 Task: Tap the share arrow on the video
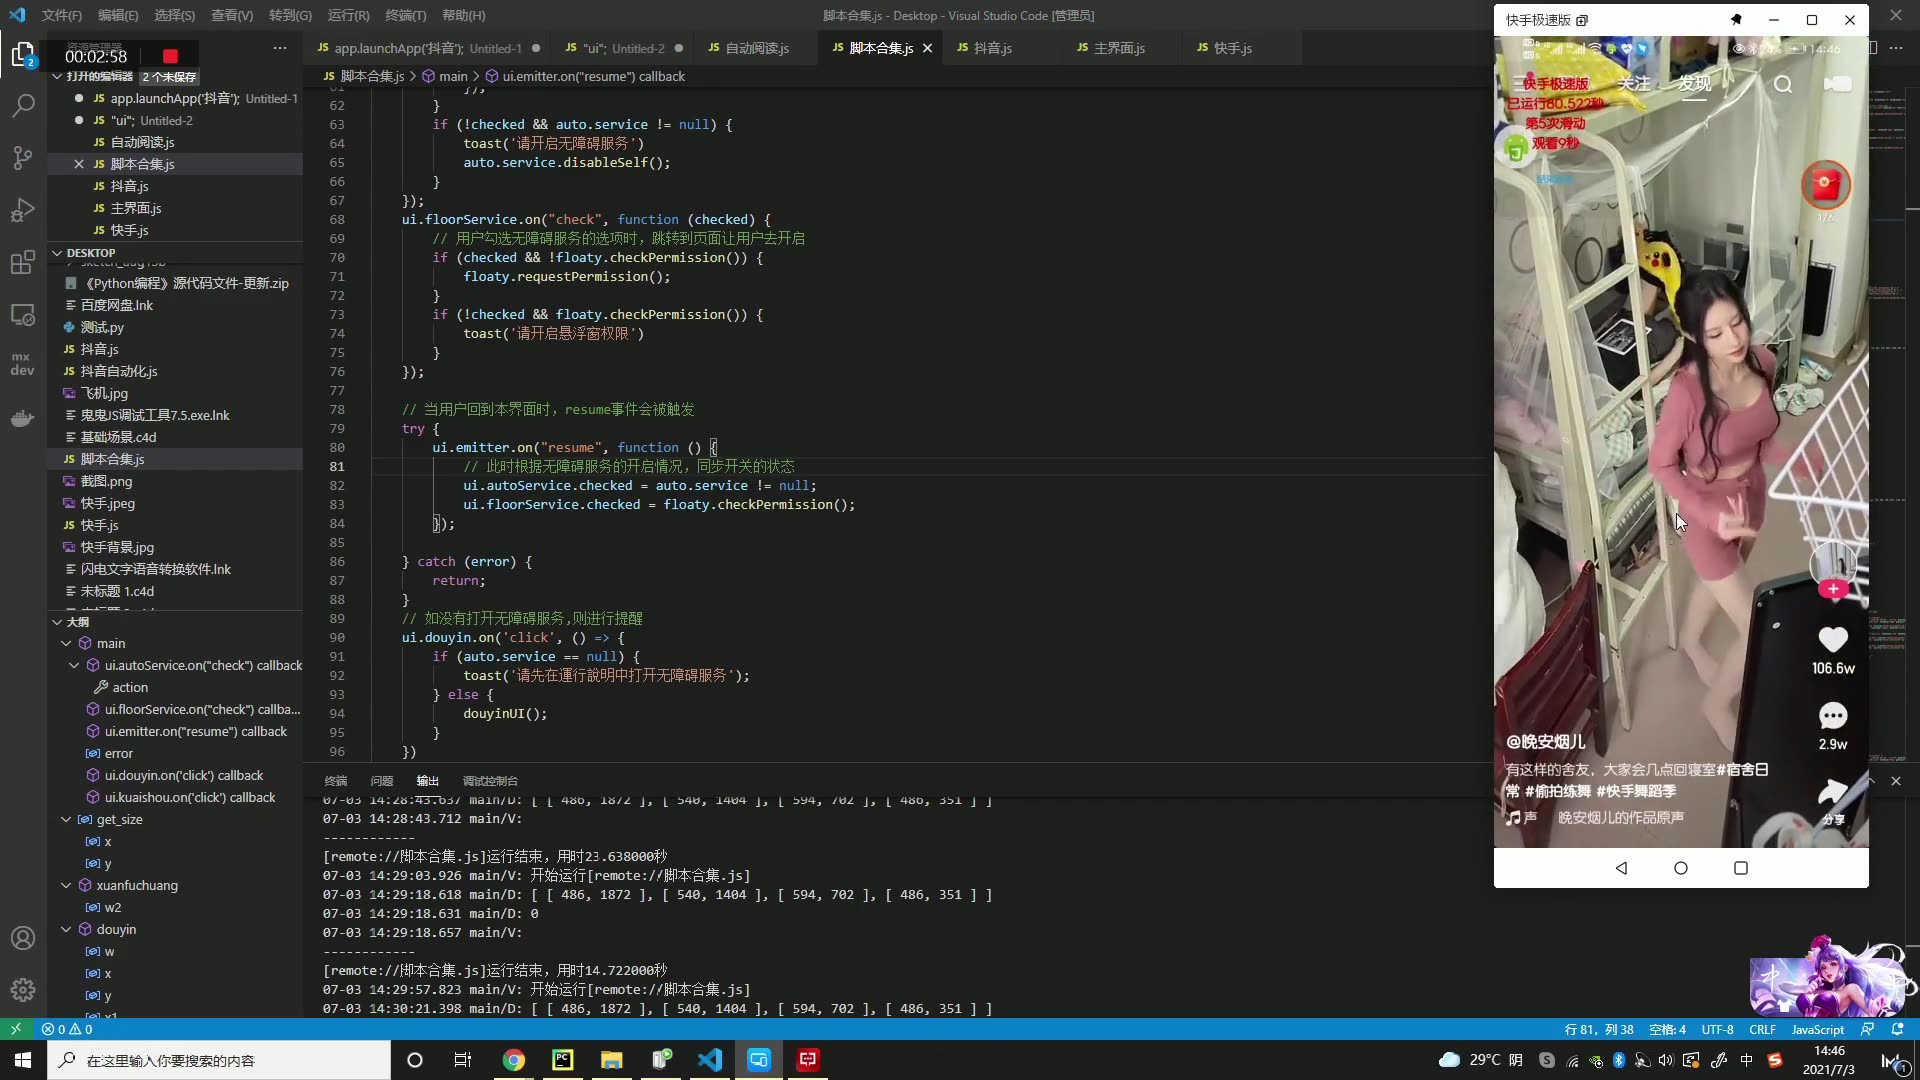(1833, 792)
